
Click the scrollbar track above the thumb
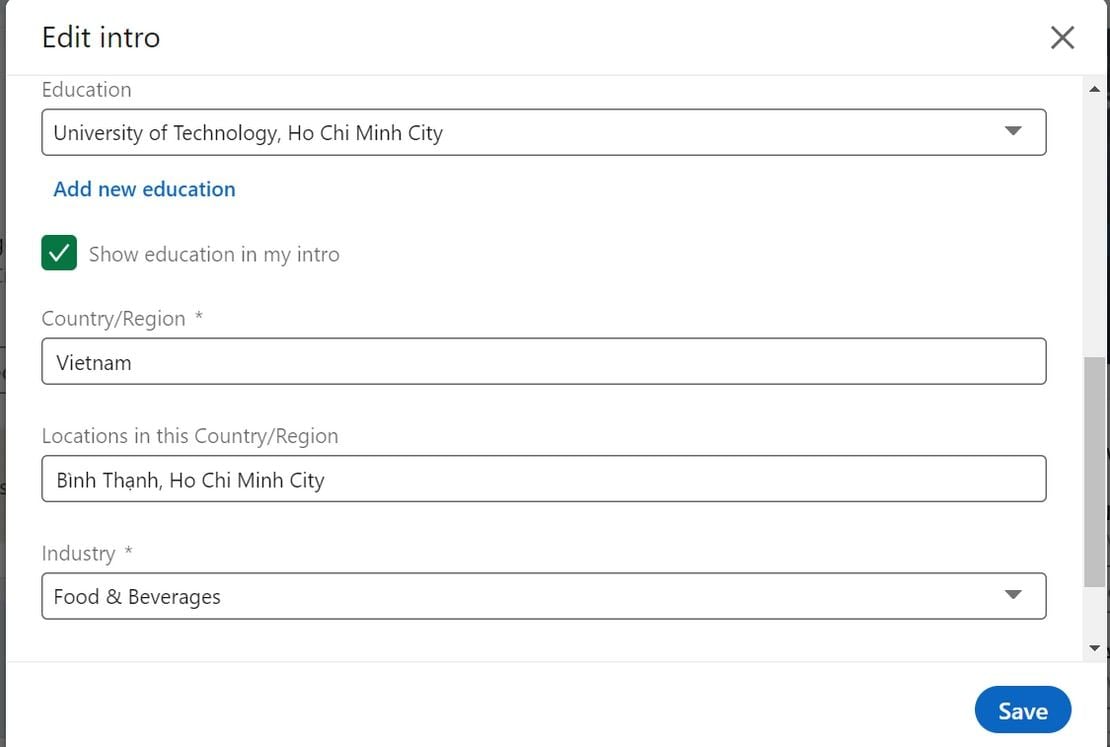click(1094, 227)
